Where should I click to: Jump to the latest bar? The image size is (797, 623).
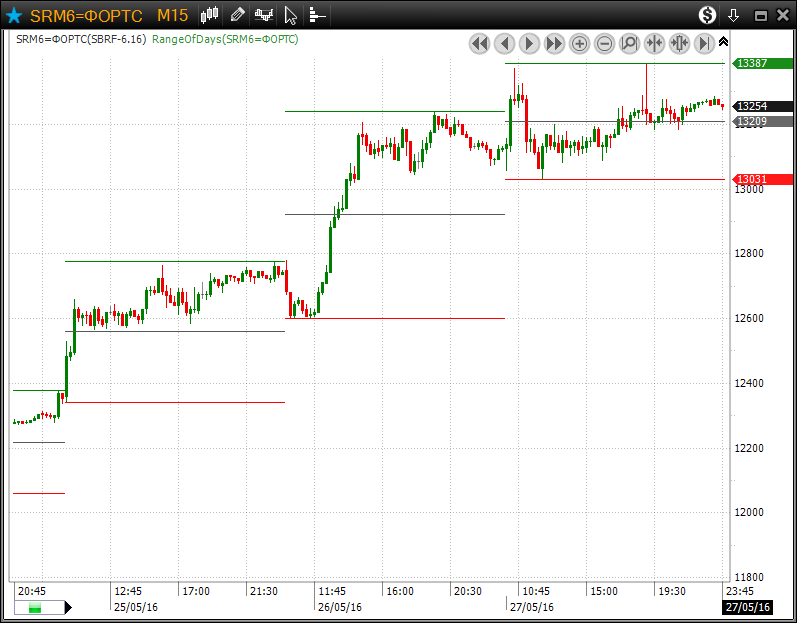pyautogui.click(x=705, y=43)
